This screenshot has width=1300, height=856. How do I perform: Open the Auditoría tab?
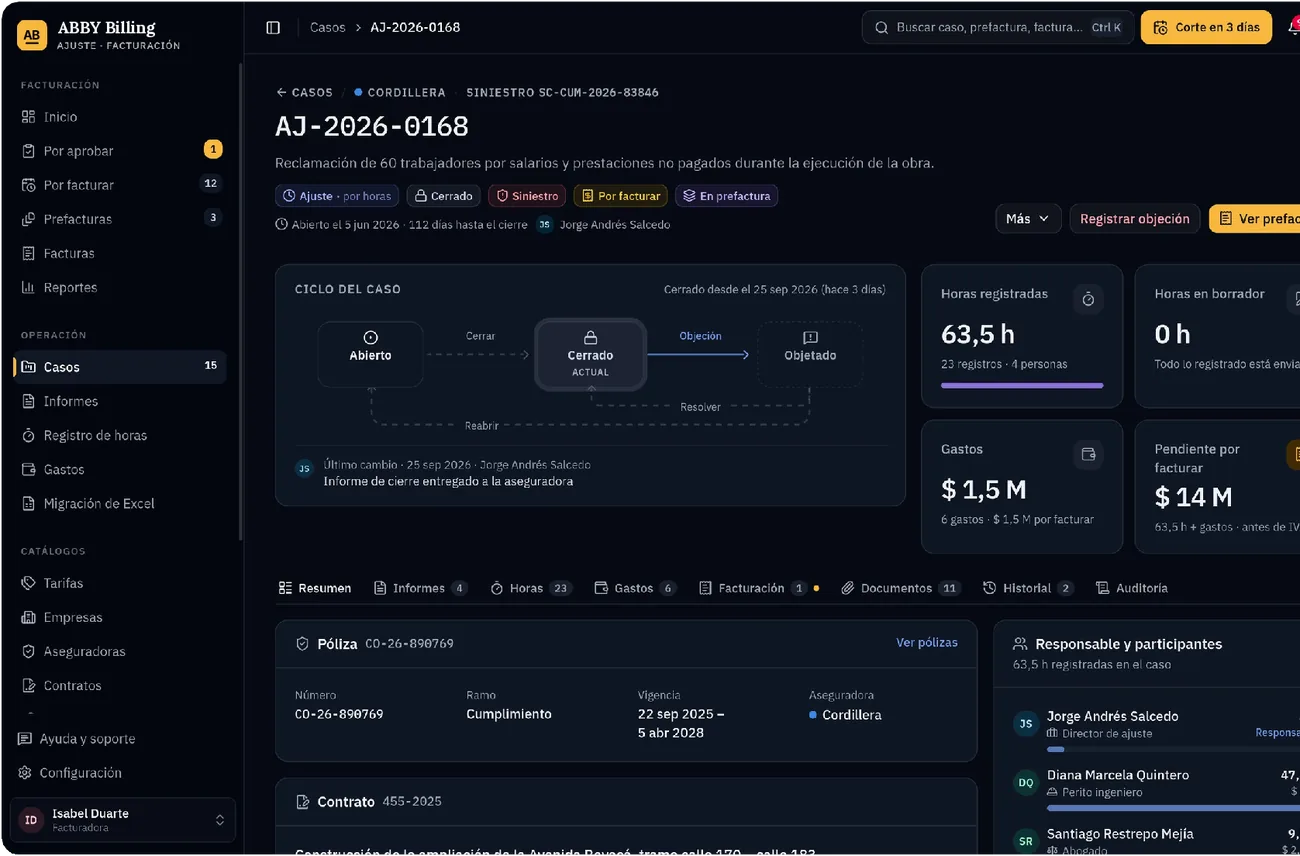click(x=1132, y=588)
